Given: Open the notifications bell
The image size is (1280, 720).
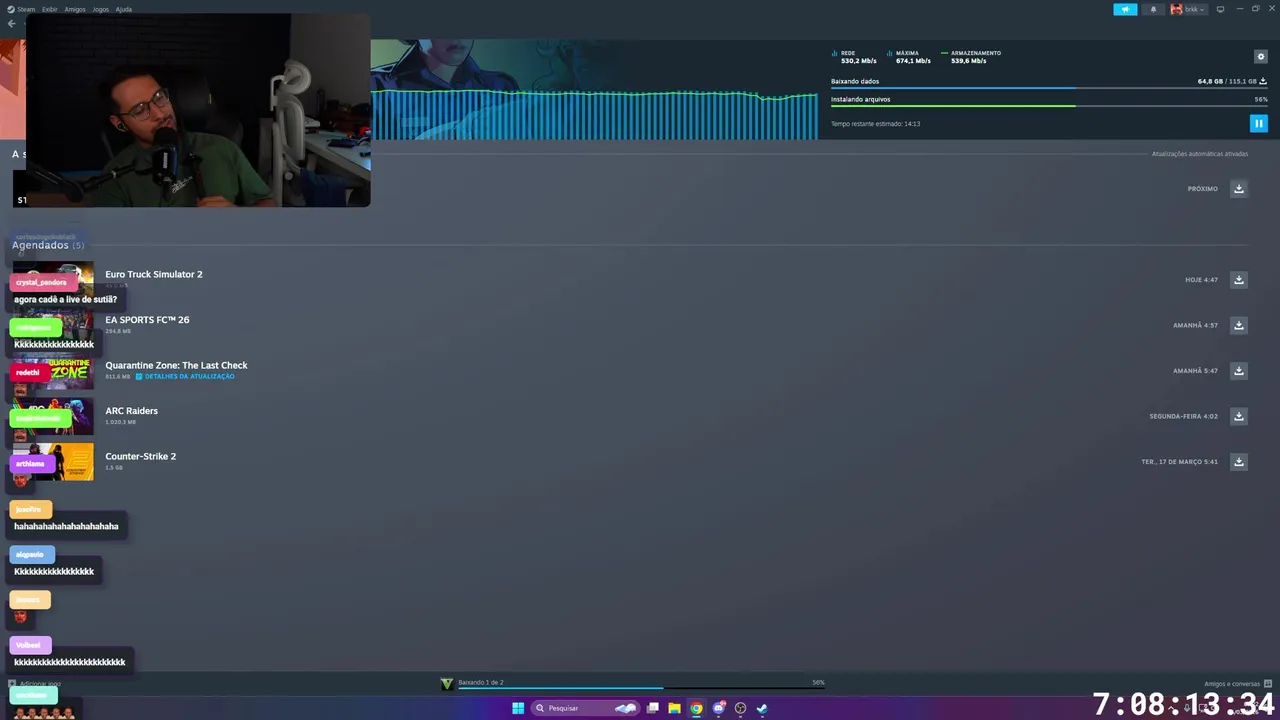Looking at the screenshot, I should [x=1153, y=9].
